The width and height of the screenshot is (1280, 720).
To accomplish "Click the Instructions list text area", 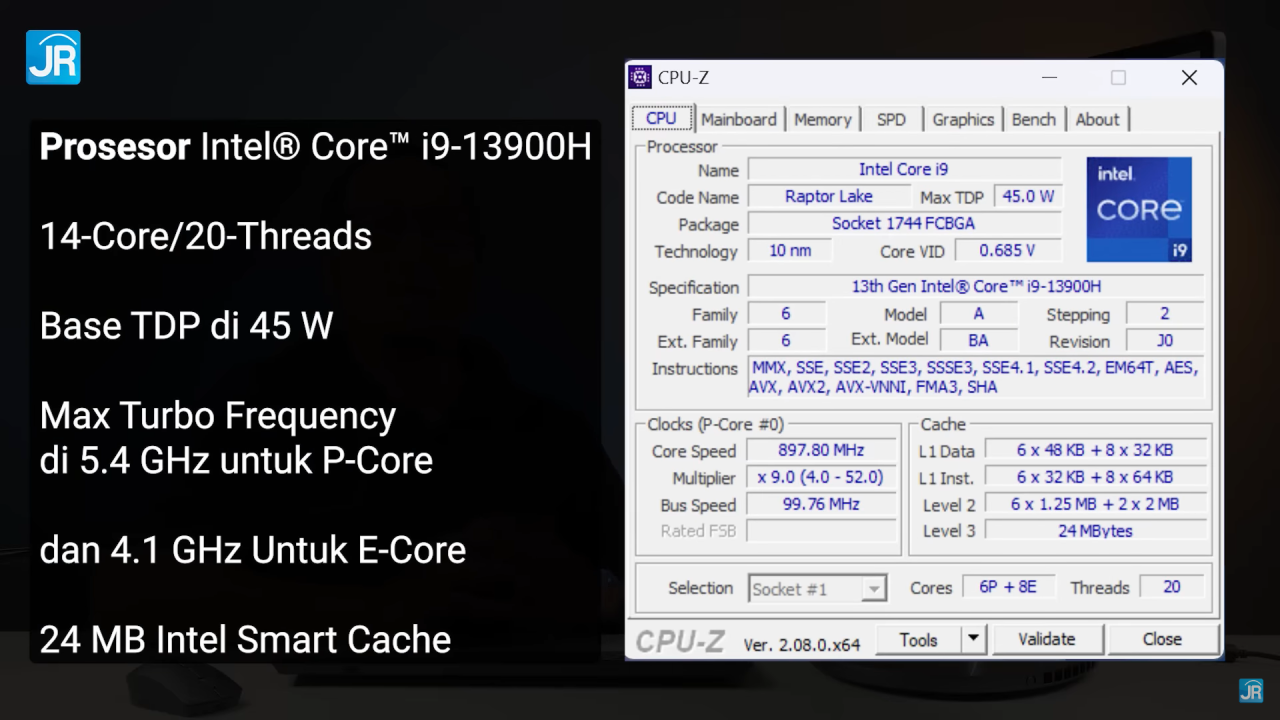I will click(975, 377).
